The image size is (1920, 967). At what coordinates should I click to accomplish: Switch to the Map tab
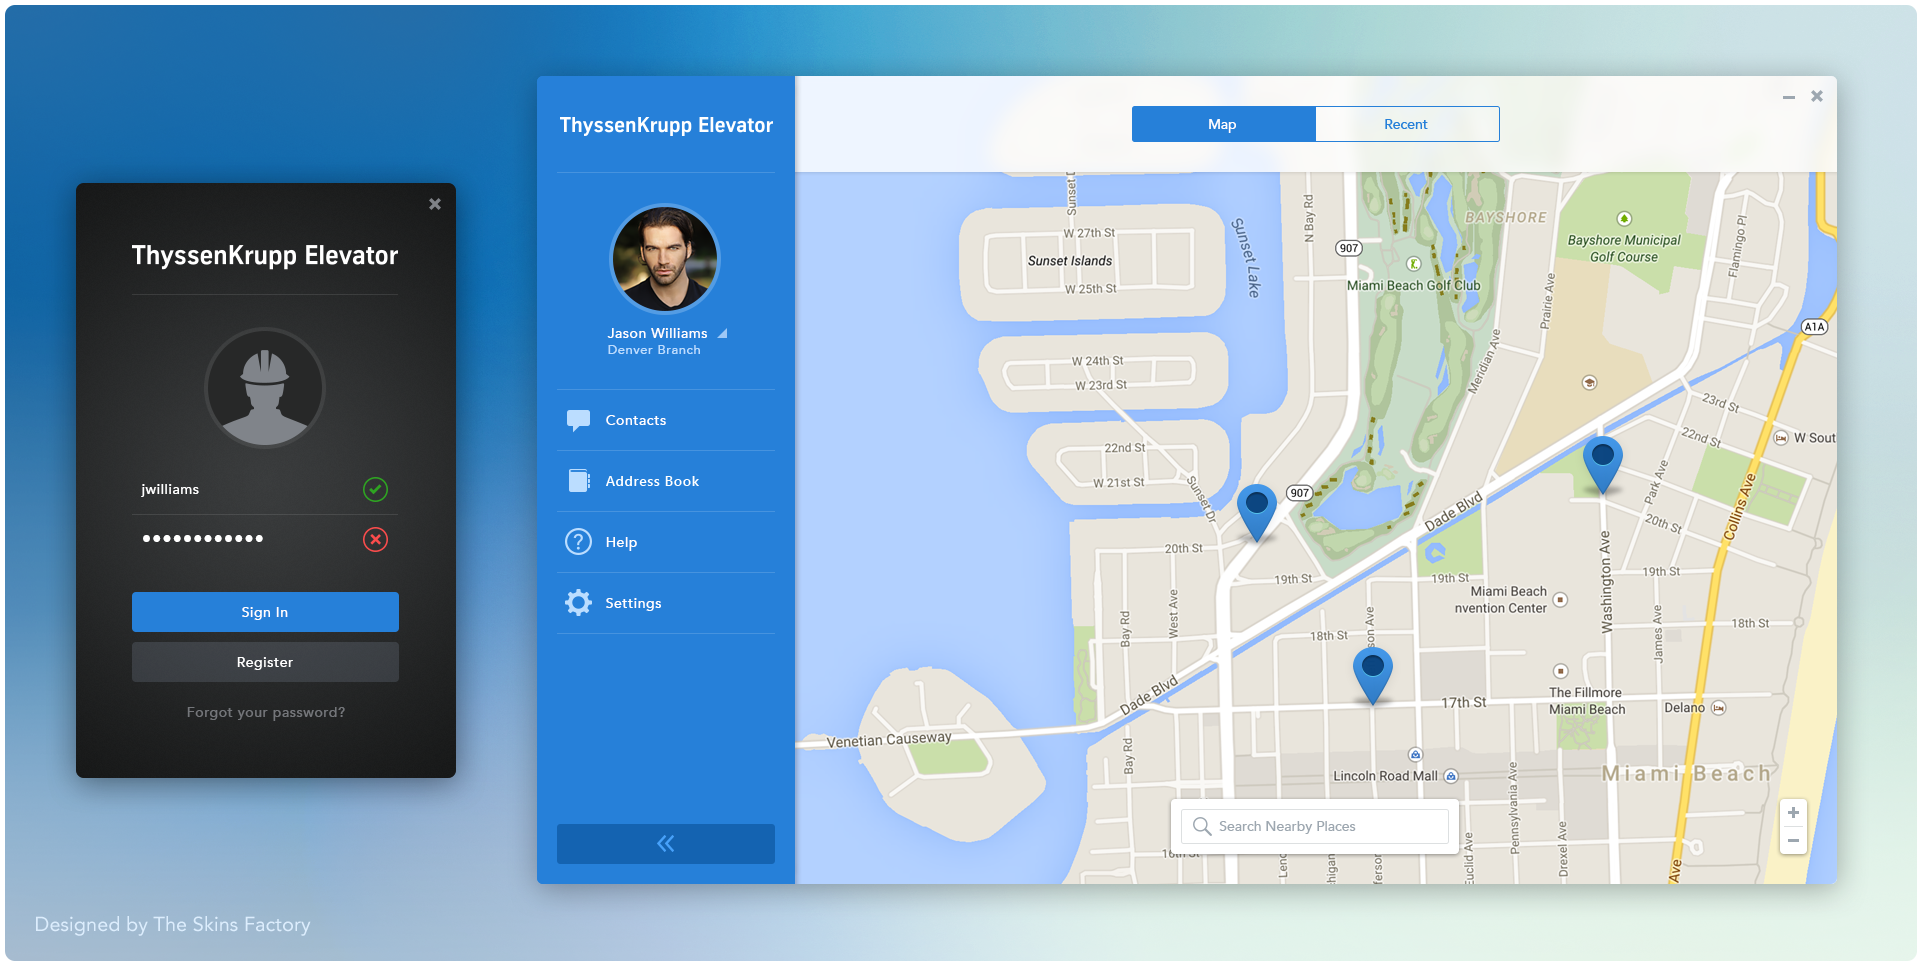click(1223, 124)
